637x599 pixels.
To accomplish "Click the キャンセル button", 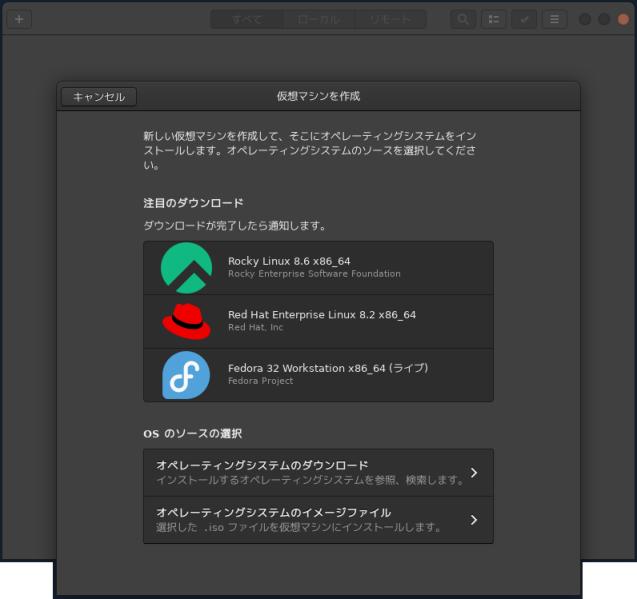I will tap(99, 97).
